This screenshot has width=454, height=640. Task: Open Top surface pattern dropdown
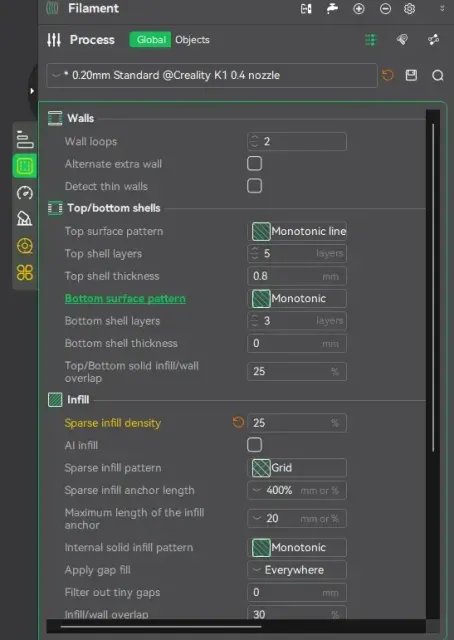click(x=297, y=231)
